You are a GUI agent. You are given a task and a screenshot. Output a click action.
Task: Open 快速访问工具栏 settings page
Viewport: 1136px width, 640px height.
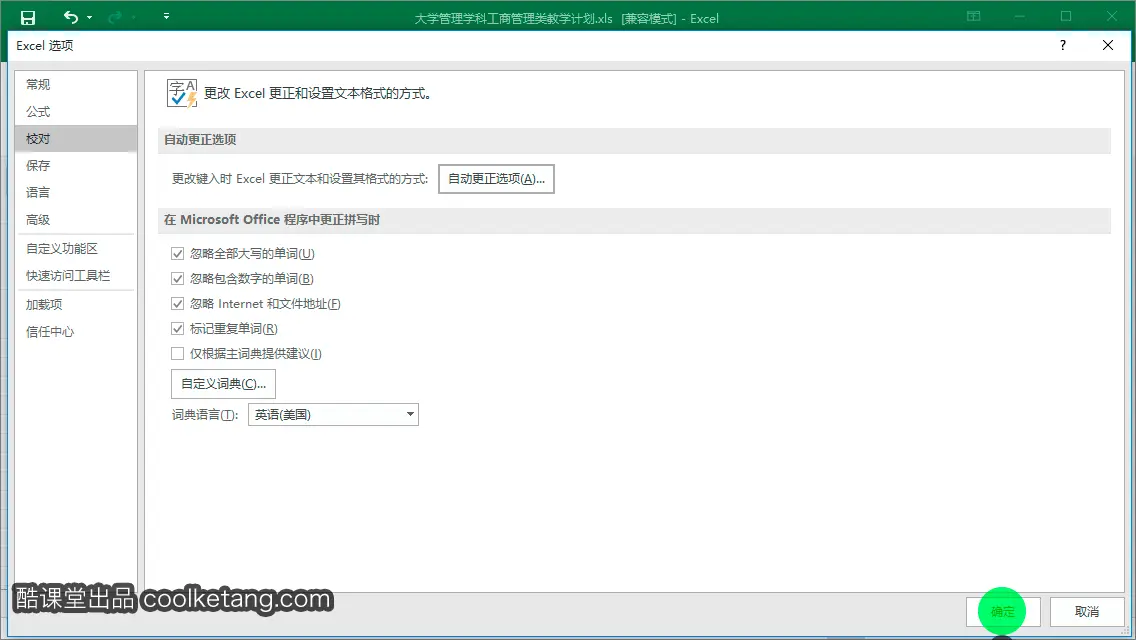click(x=75, y=275)
